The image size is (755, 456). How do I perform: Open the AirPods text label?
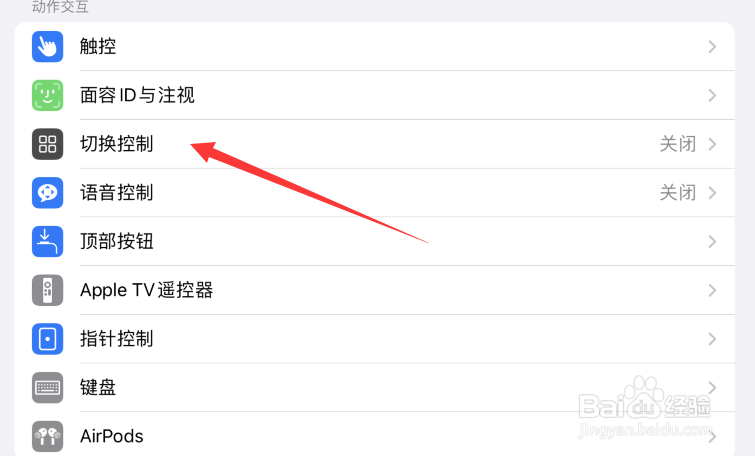point(112,436)
